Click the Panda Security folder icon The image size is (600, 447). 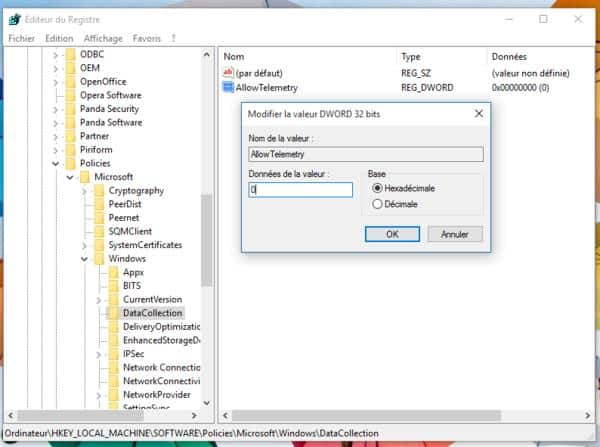(x=70, y=109)
